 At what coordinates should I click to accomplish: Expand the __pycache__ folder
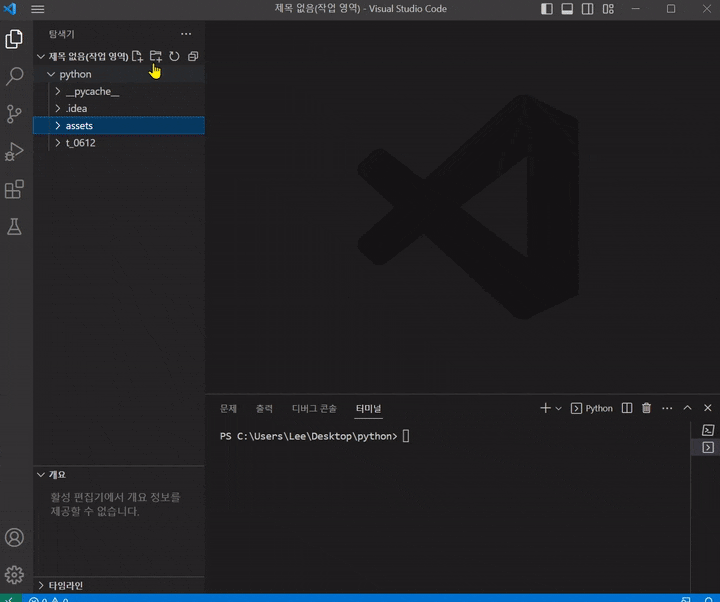[57, 91]
